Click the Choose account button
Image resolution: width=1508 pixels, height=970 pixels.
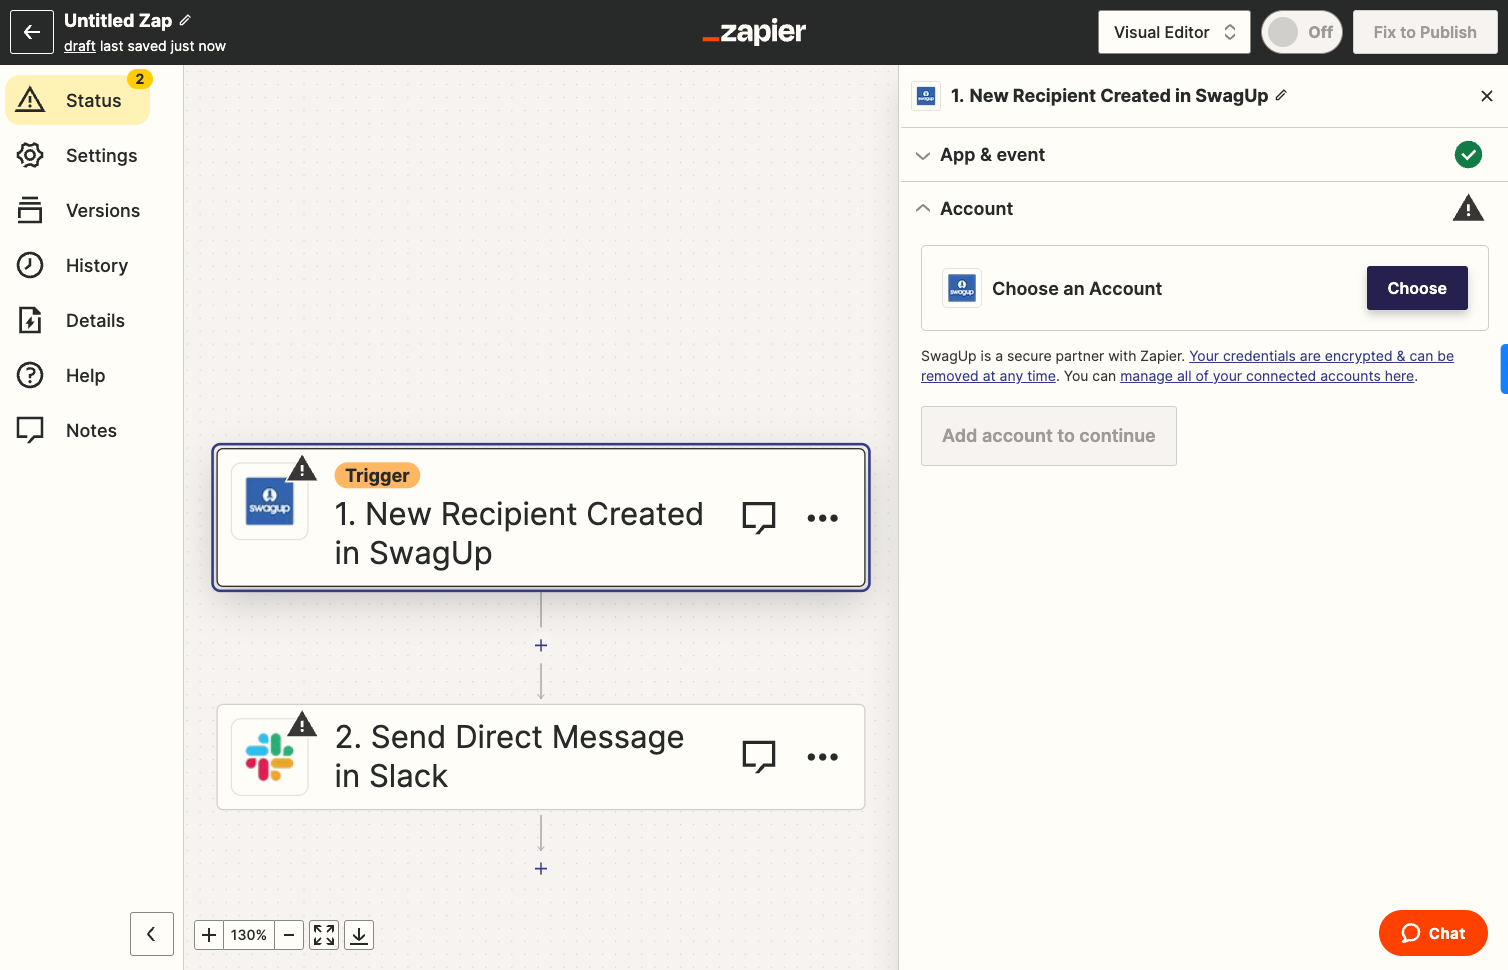click(1417, 288)
